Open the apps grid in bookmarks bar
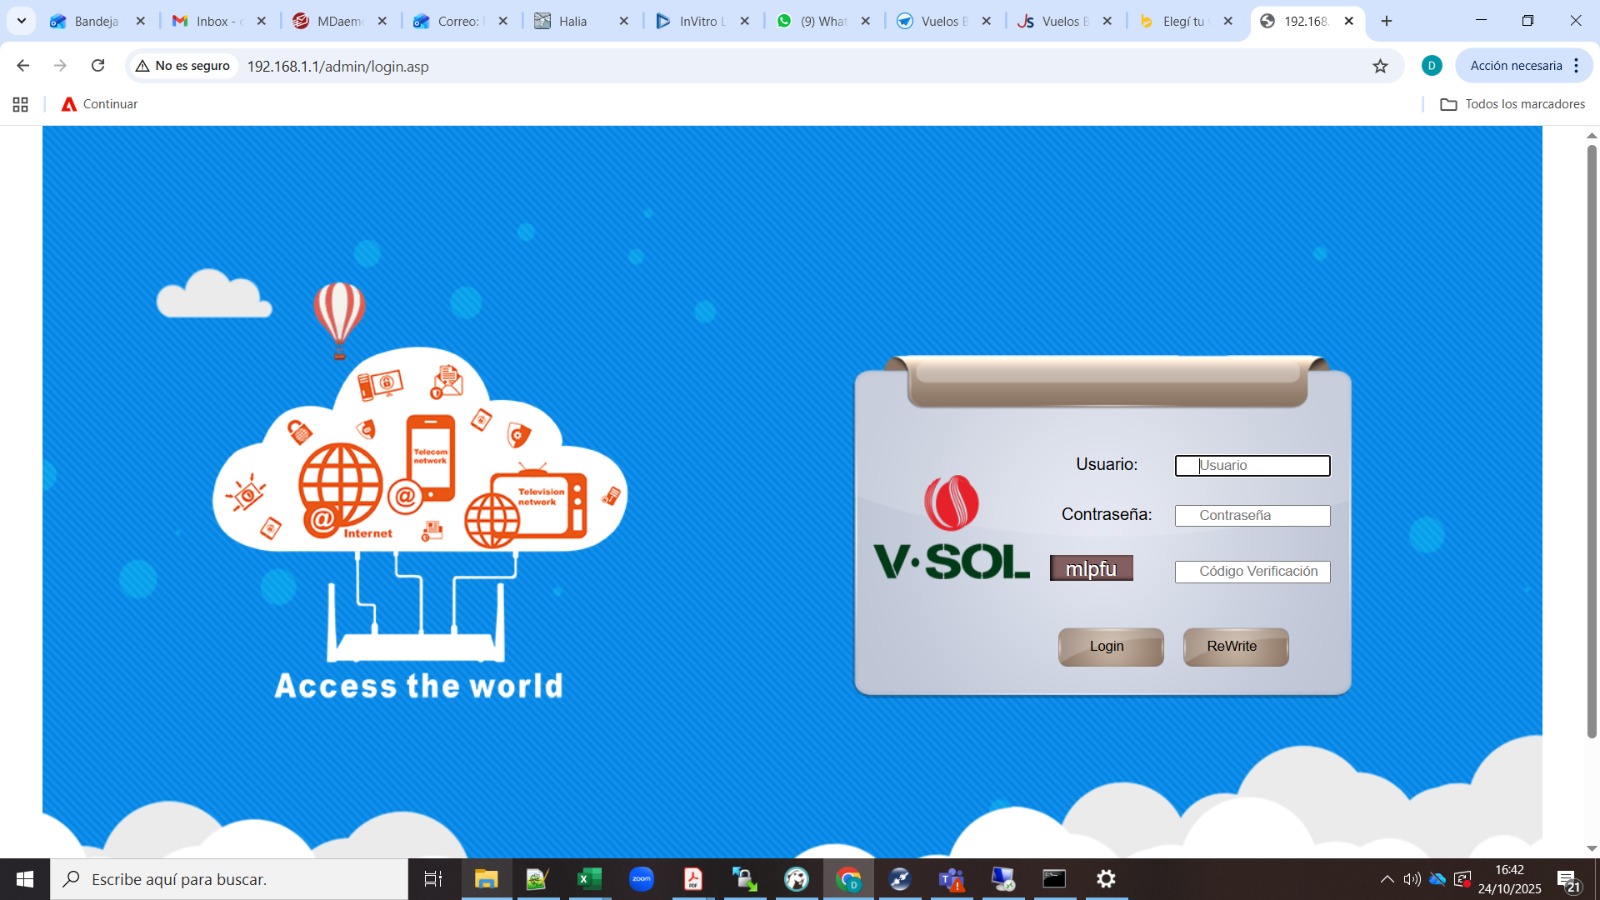1600x900 pixels. coord(20,104)
